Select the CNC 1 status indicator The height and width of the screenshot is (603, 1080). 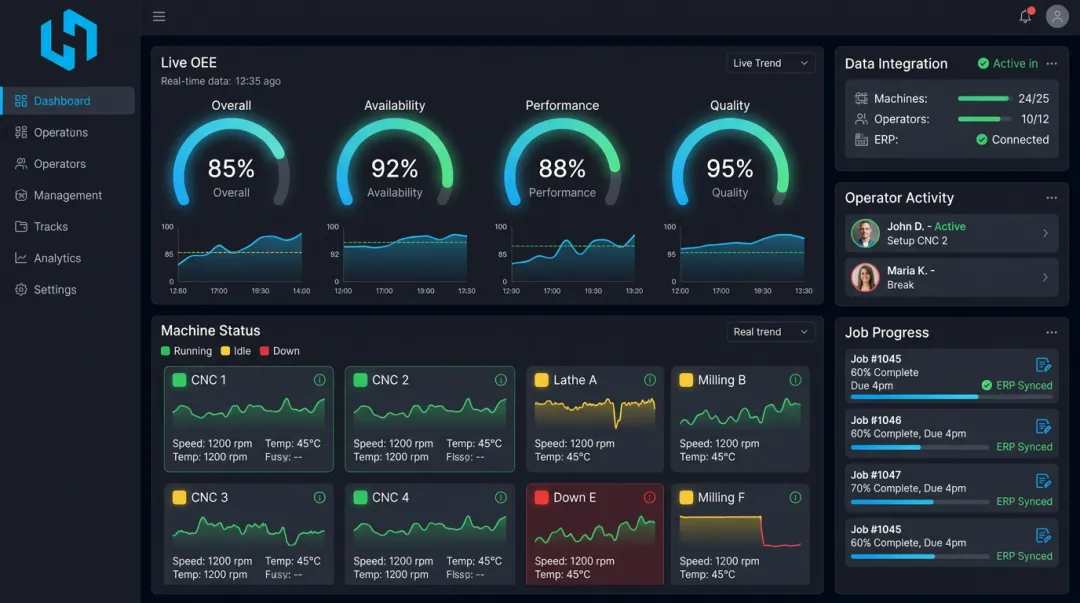coord(179,380)
